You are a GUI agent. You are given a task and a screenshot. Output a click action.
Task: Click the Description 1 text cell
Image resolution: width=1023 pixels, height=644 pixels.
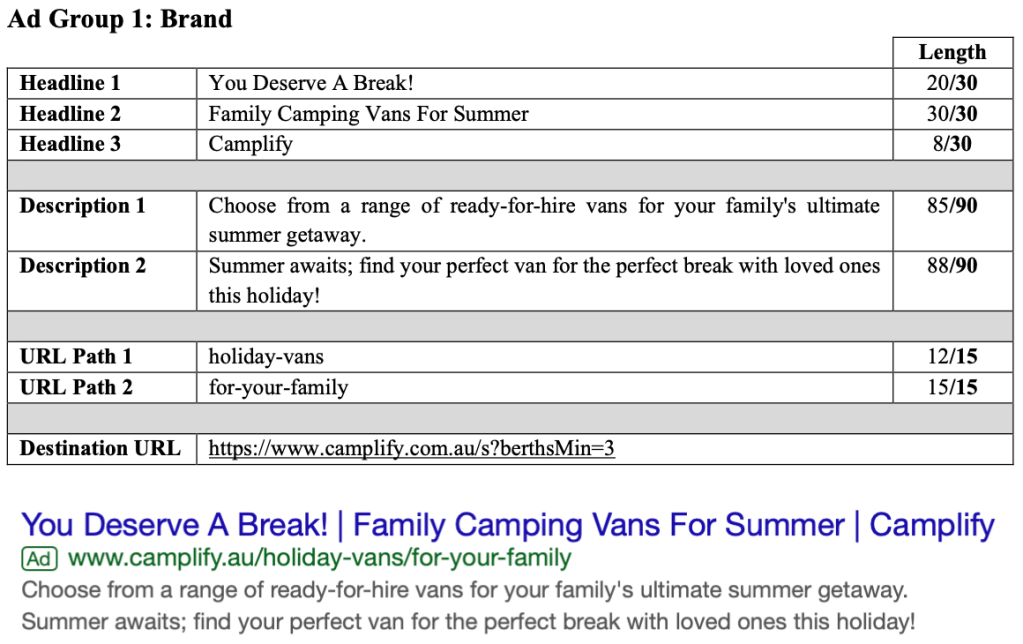(x=544, y=220)
